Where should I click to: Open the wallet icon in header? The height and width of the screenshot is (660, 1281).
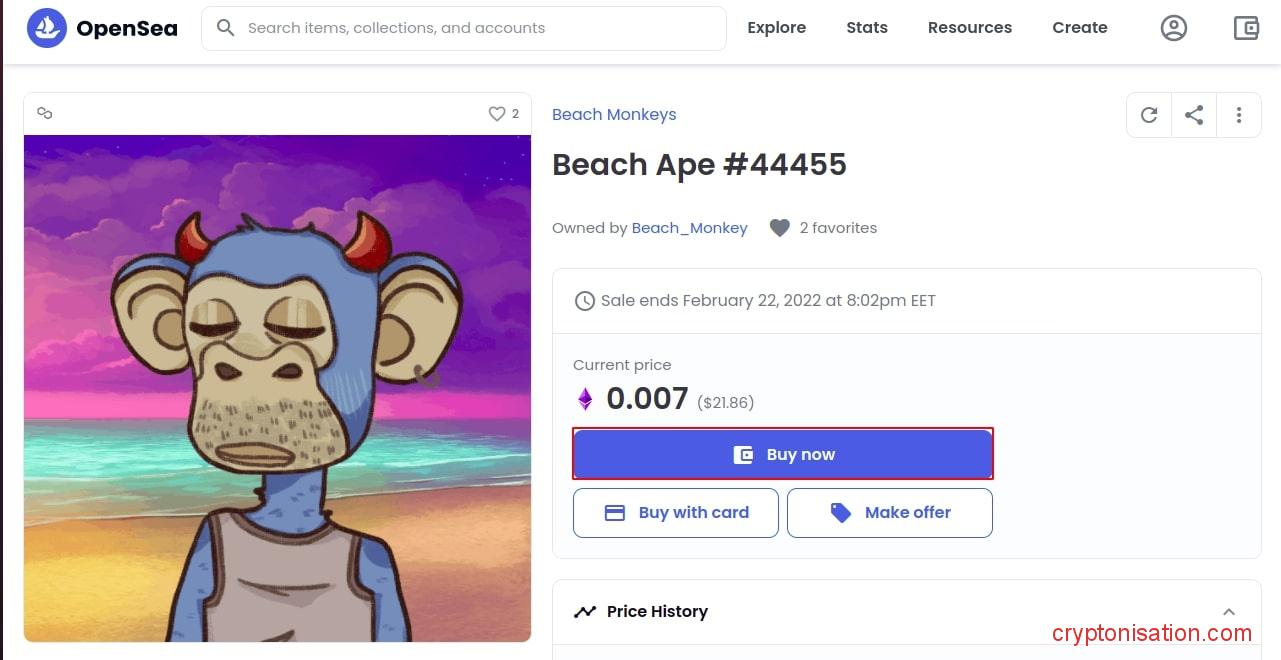(1246, 28)
